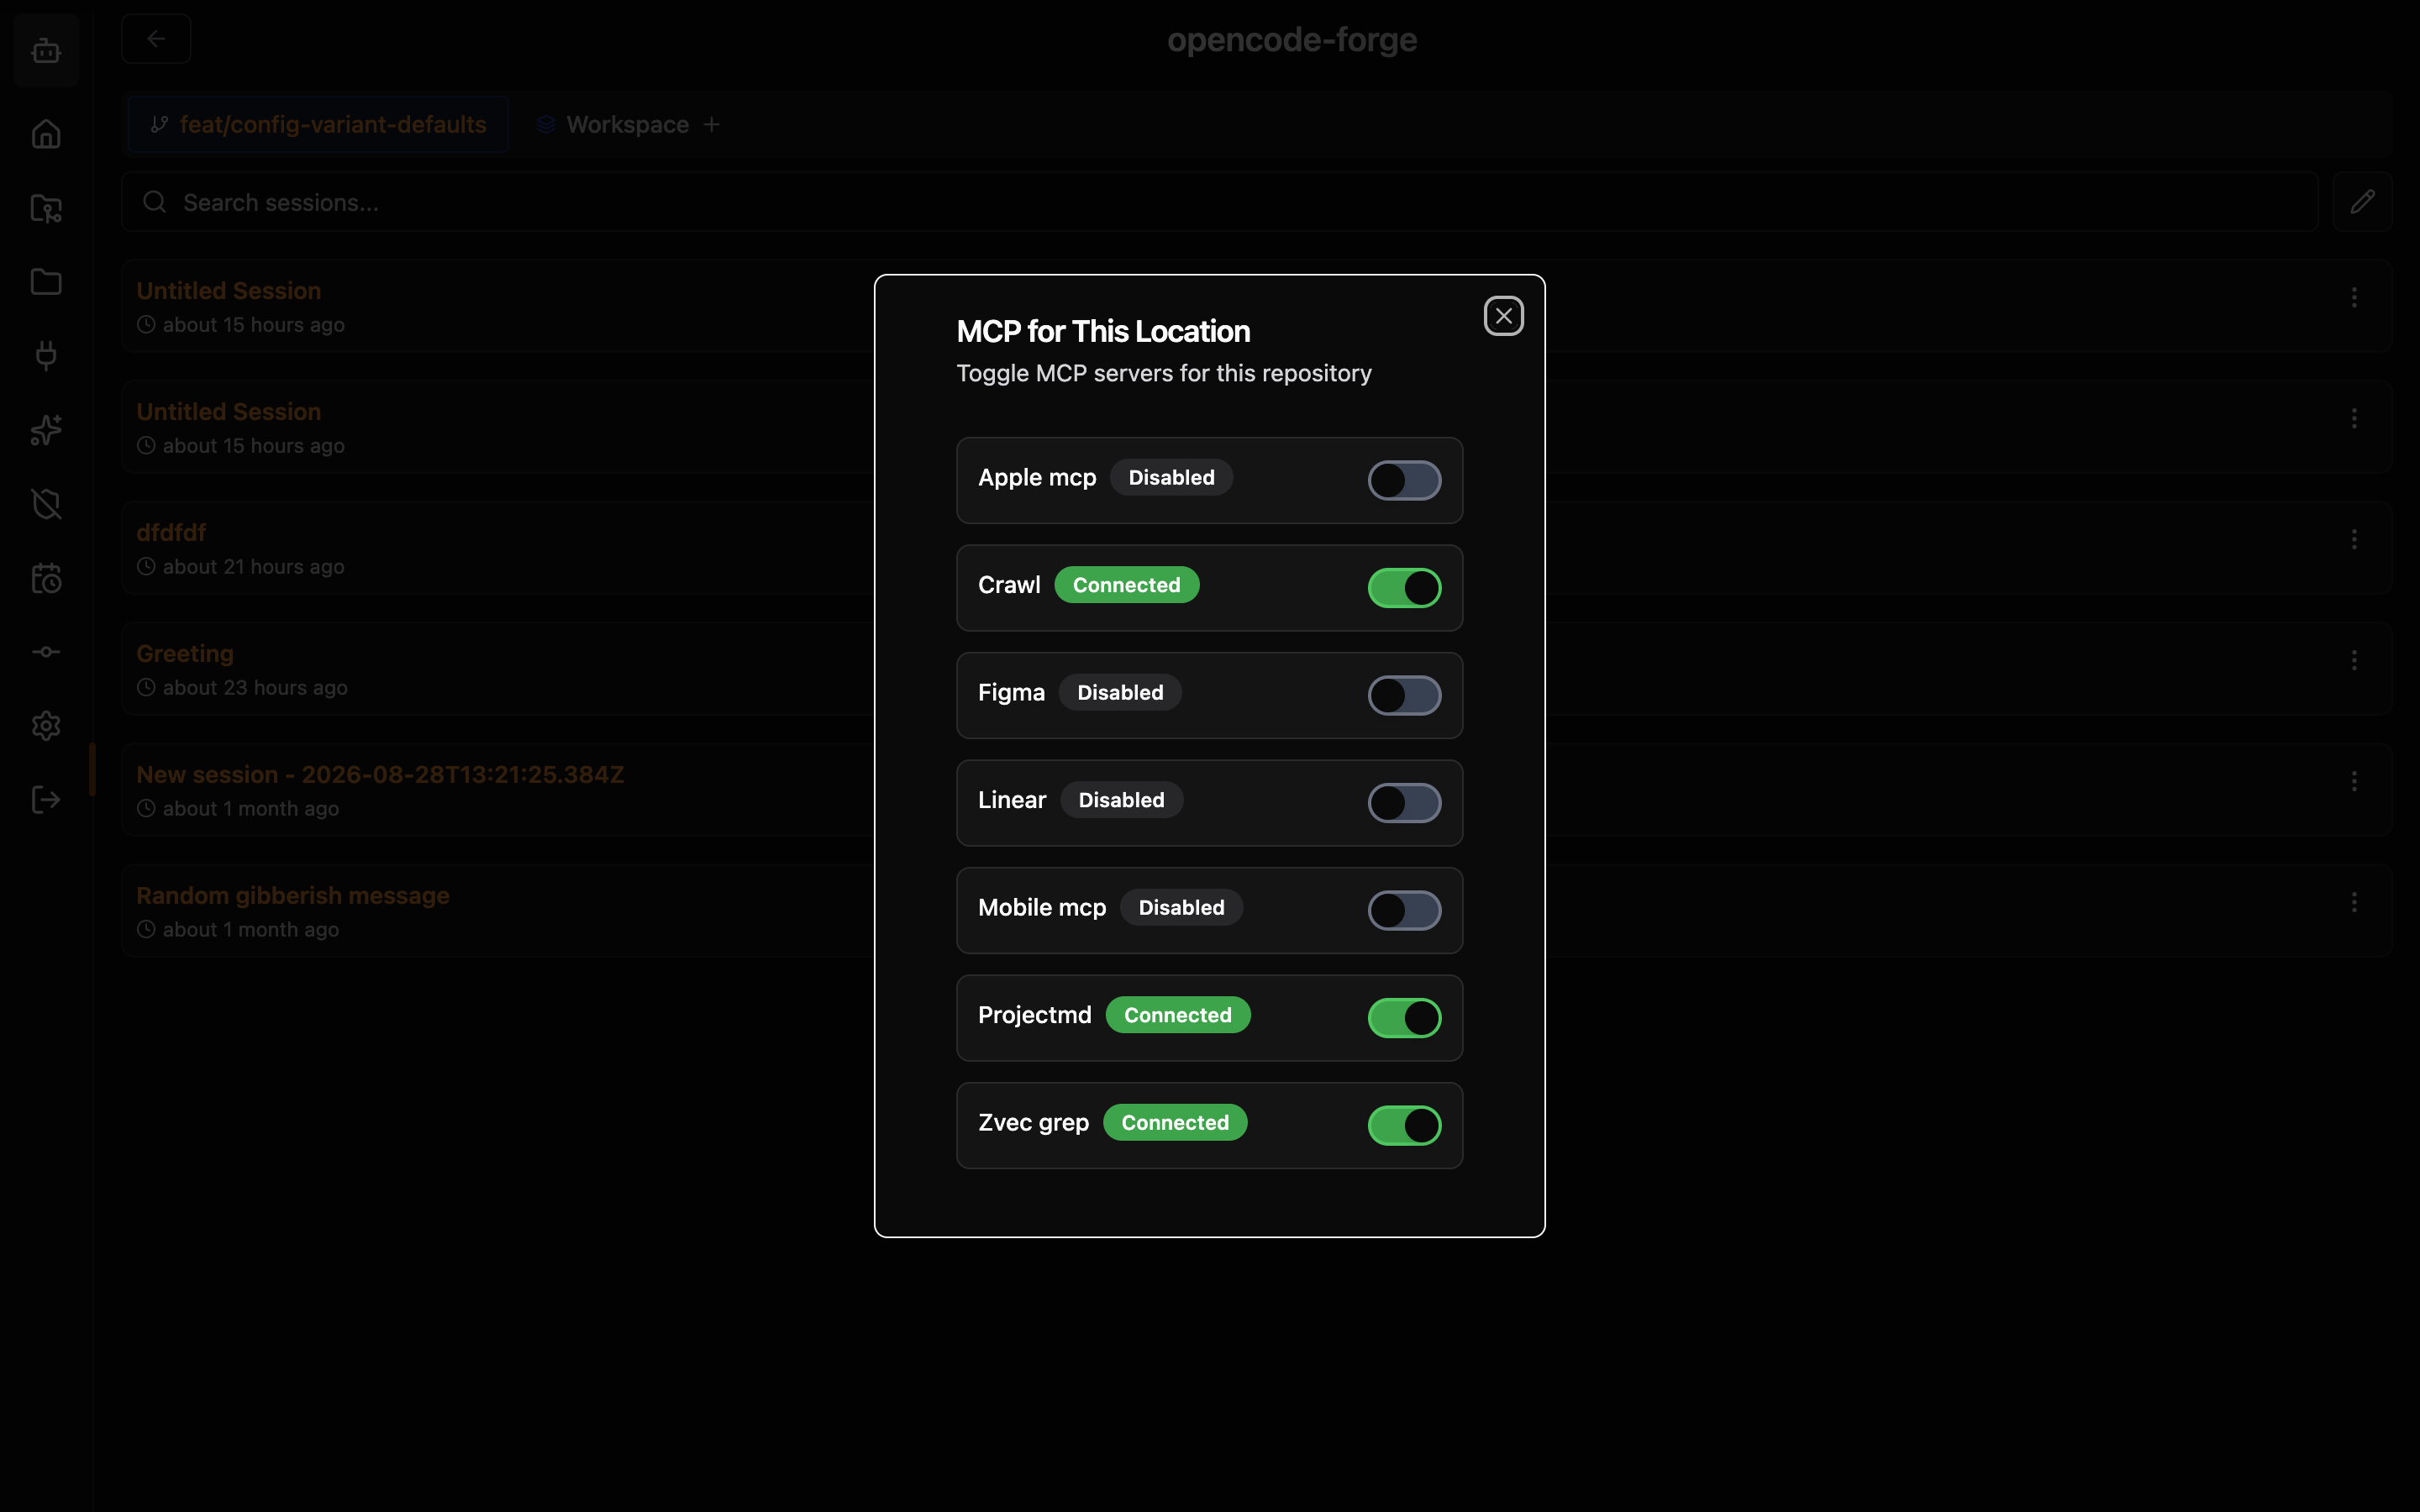
Task: Open options menu for dfdfdf session
Action: pos(2354,539)
